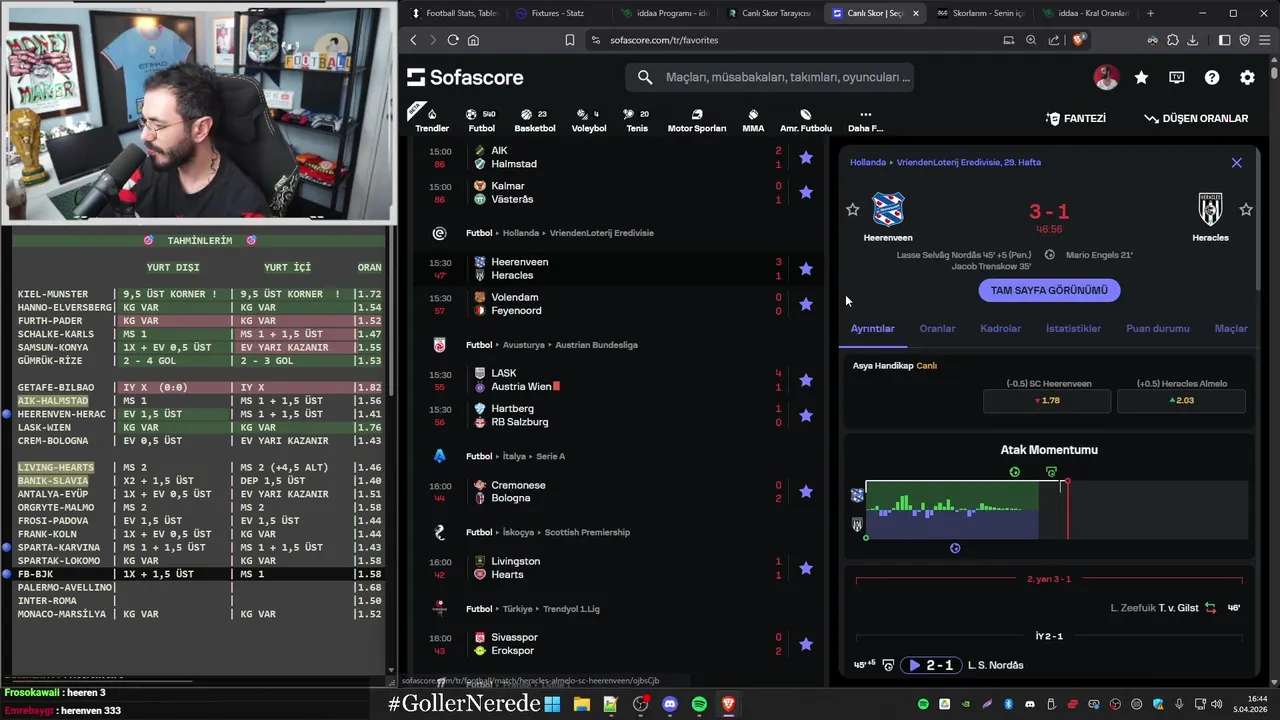The height and width of the screenshot is (720, 1280).
Task: Open Discord from the taskbar
Action: point(670,704)
